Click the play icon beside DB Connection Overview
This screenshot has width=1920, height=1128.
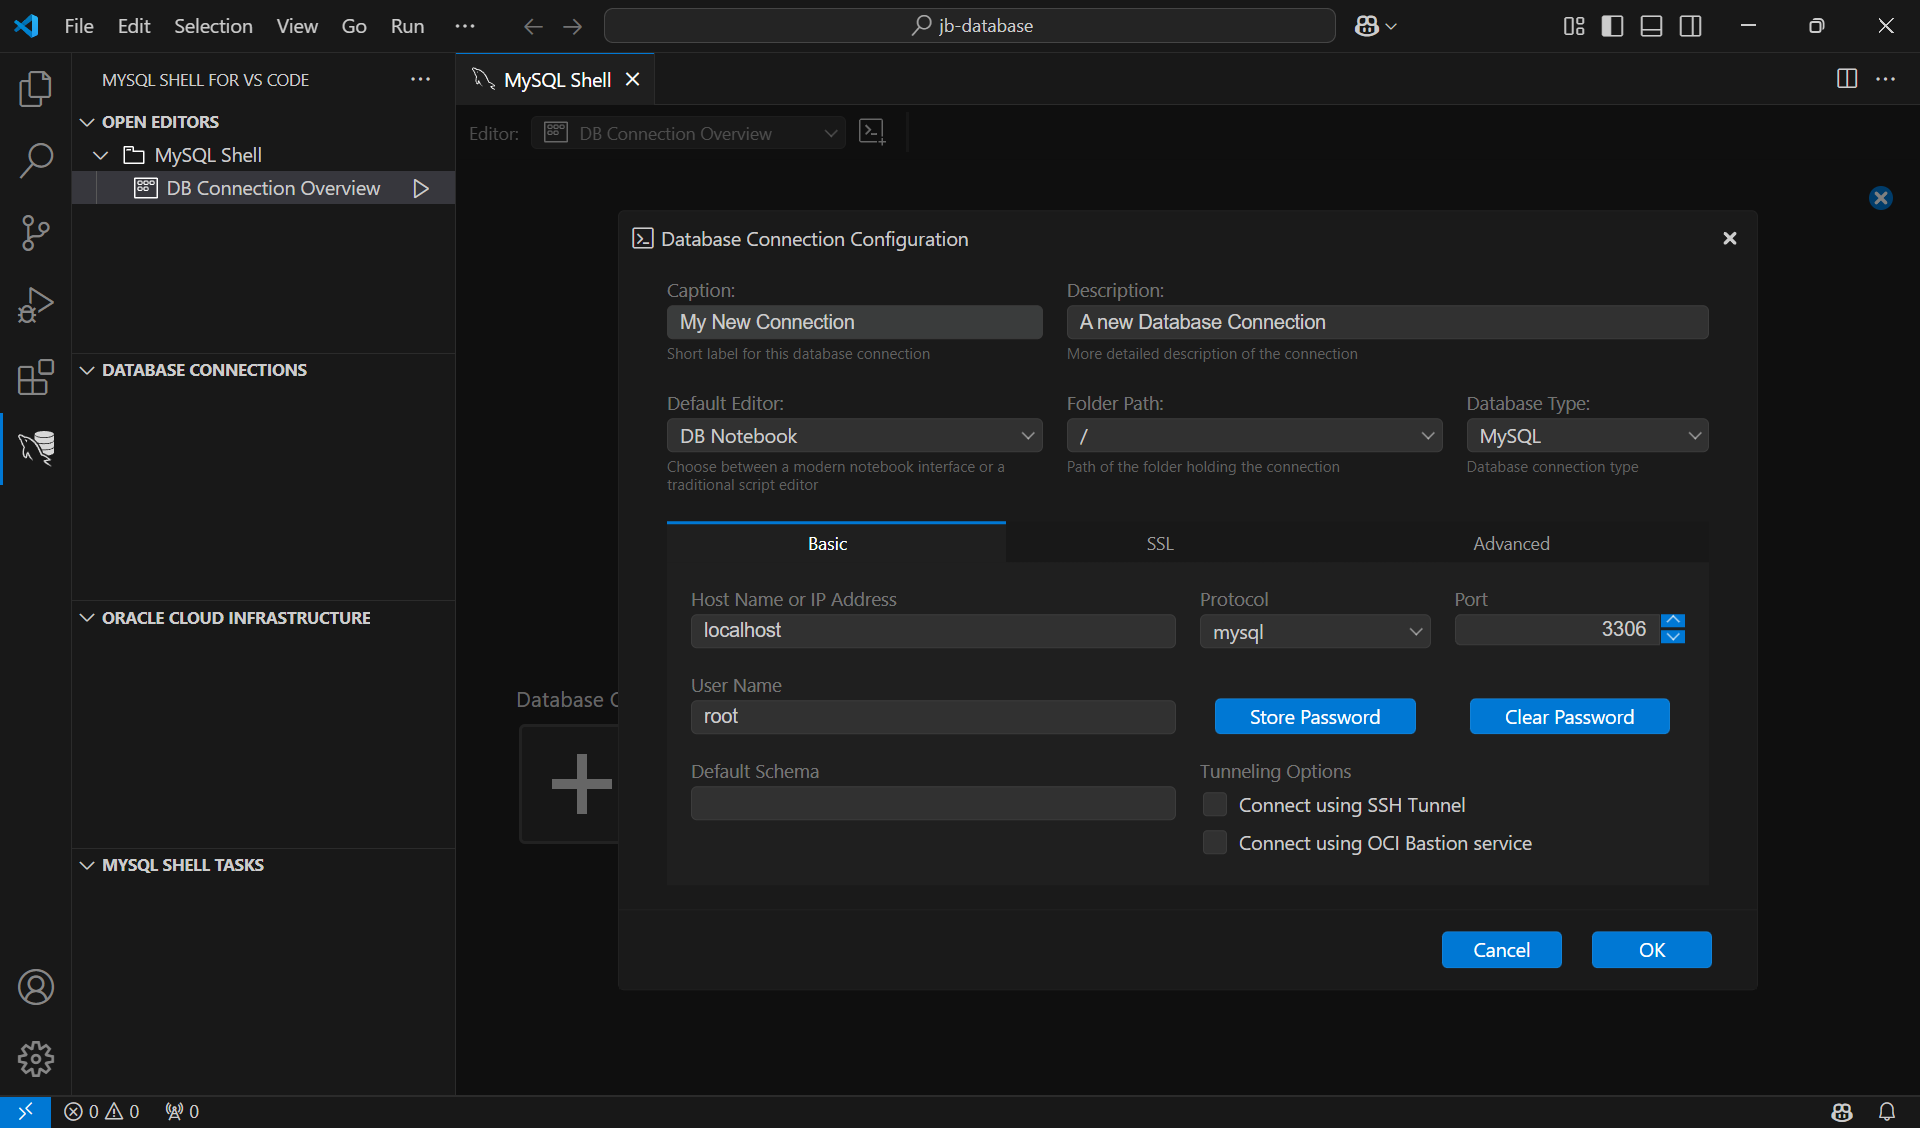(421, 188)
